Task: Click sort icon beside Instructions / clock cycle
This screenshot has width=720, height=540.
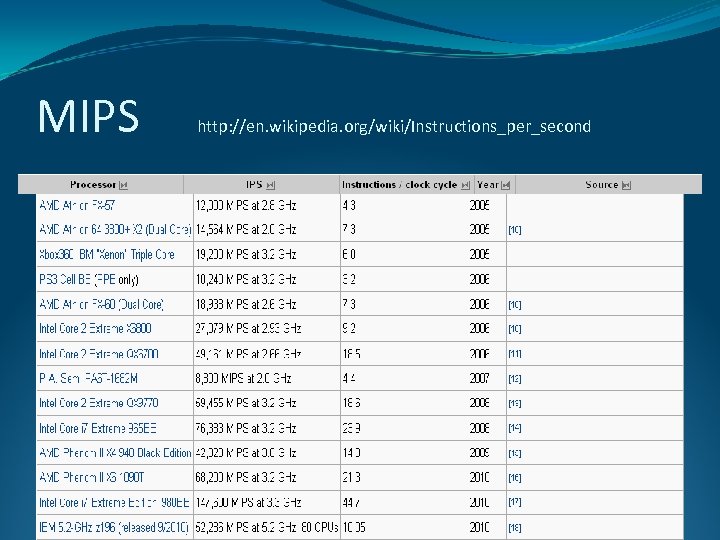Action: pyautogui.click(x=465, y=185)
